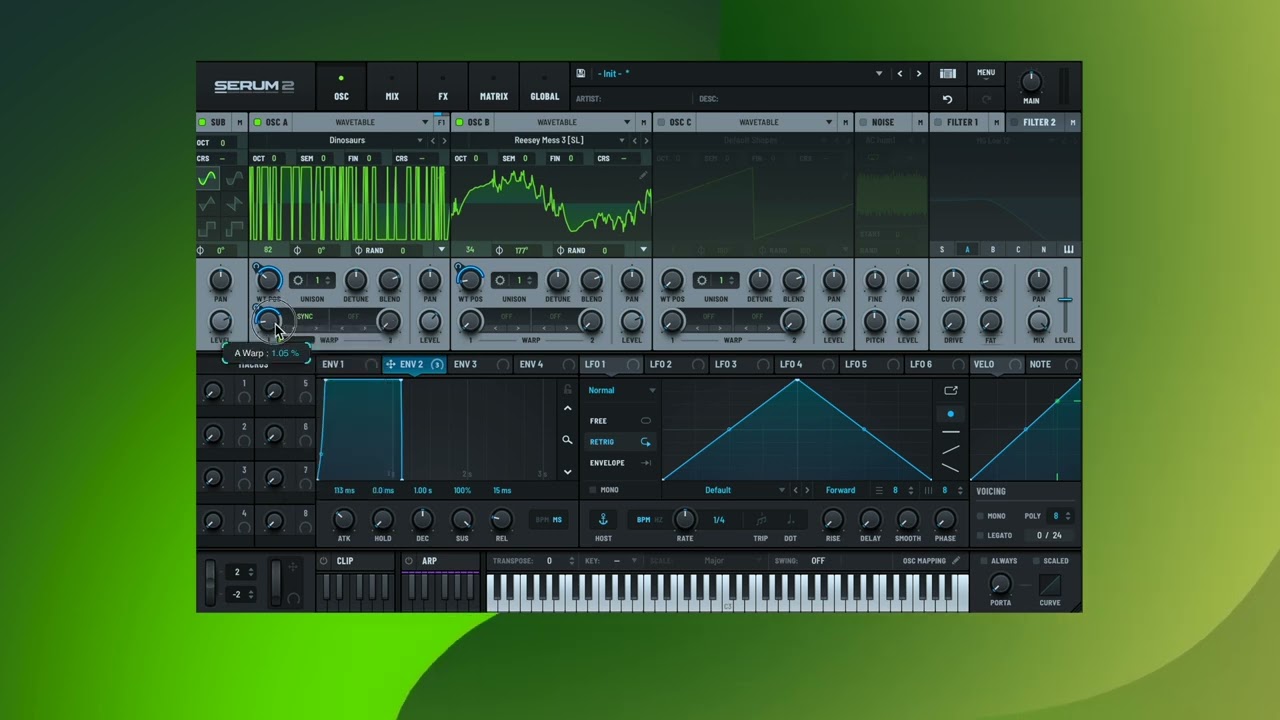Image resolution: width=1280 pixels, height=720 pixels.
Task: Switch to the MIX tab
Action: (x=392, y=87)
